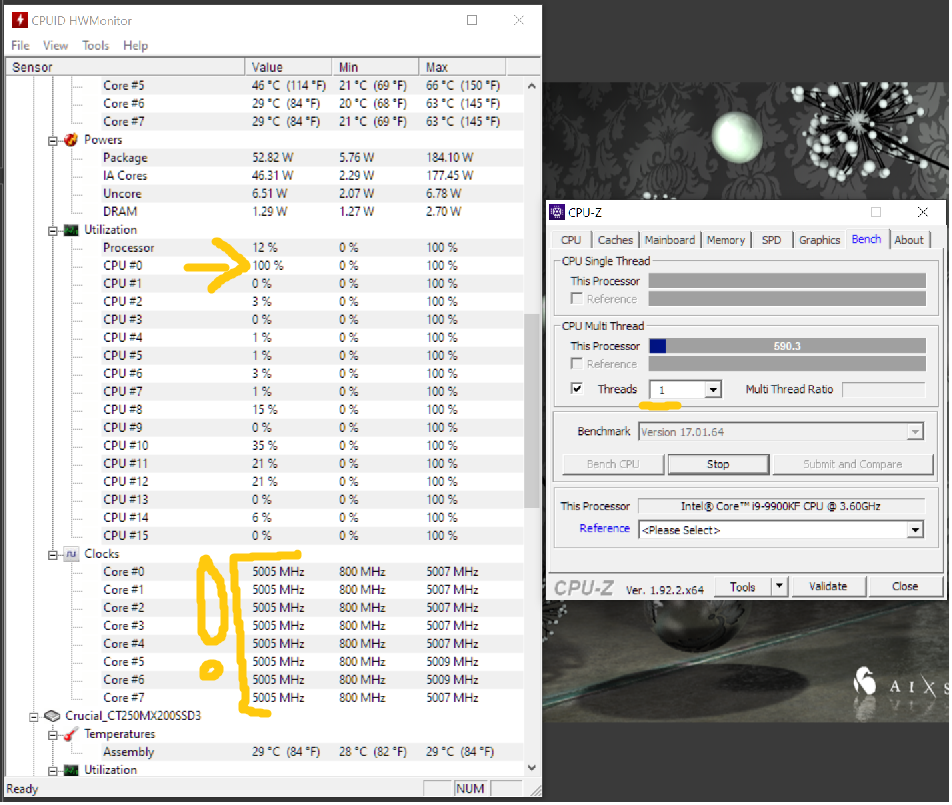Click the Reference link label
952x805 pixels.
tap(604, 529)
